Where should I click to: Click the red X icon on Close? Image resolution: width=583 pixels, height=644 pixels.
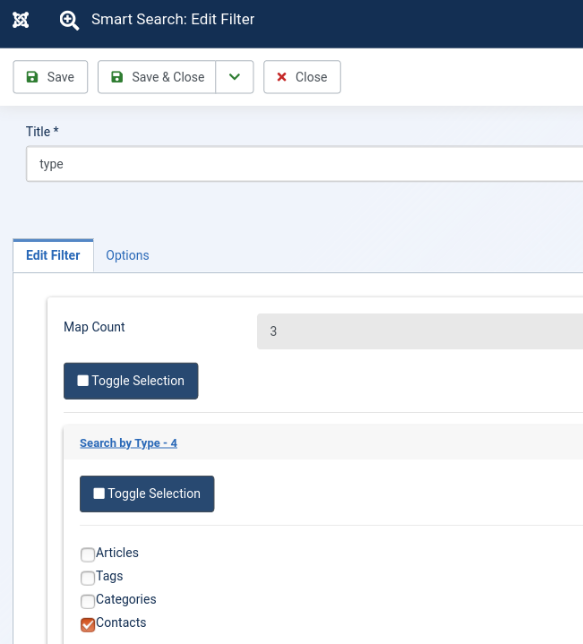[x=281, y=77]
